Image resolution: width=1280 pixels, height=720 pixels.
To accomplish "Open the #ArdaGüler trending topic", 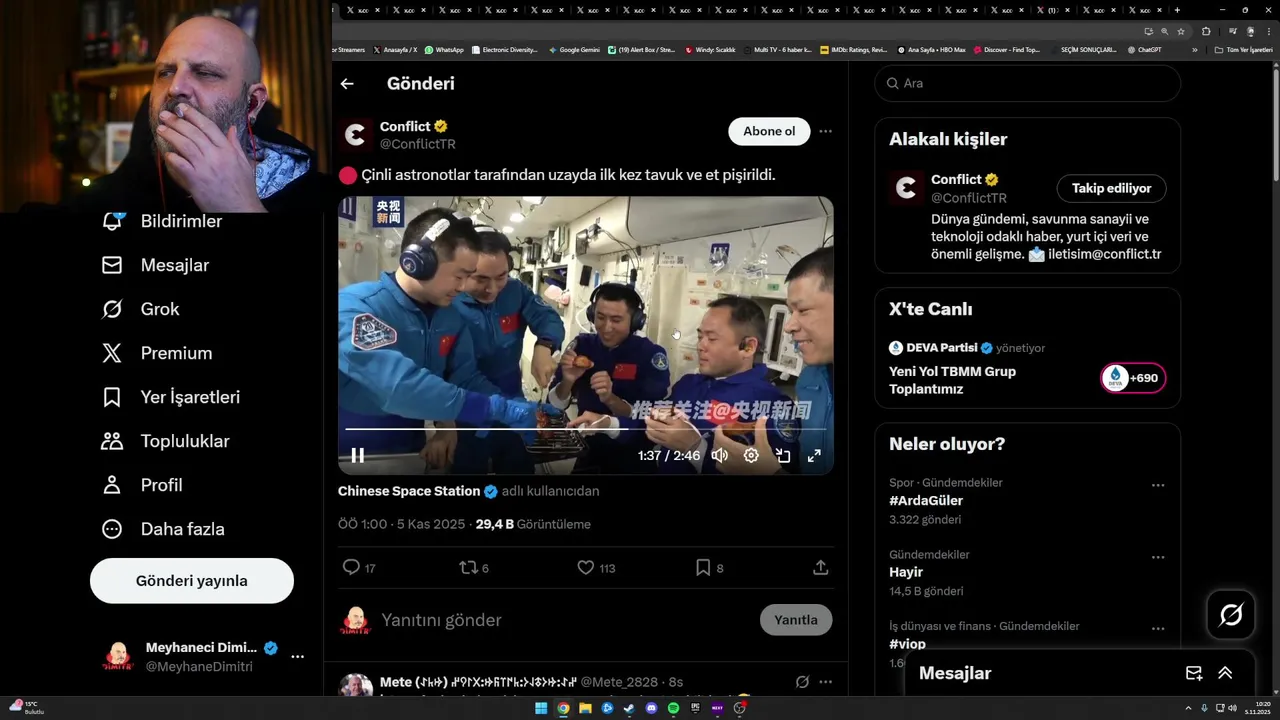I will click(926, 501).
